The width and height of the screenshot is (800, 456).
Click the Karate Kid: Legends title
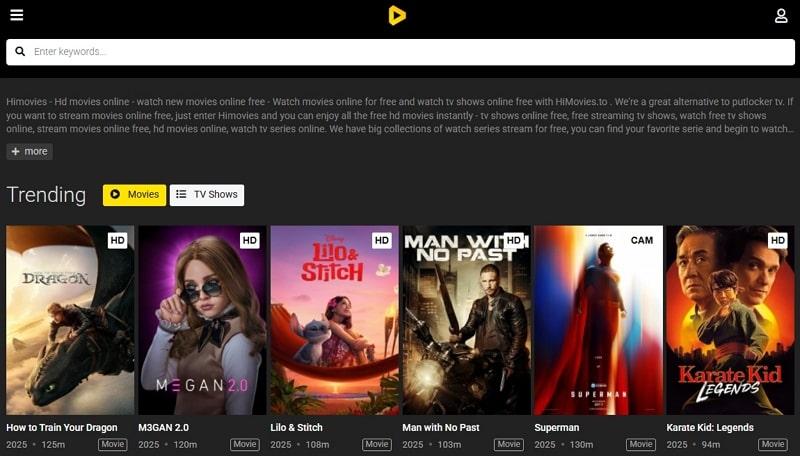[x=710, y=427]
